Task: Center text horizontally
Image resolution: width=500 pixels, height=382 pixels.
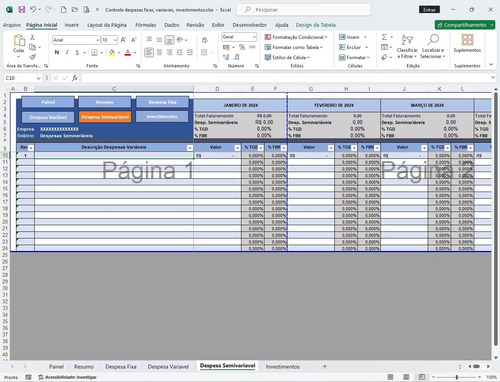Action: (x=159, y=52)
